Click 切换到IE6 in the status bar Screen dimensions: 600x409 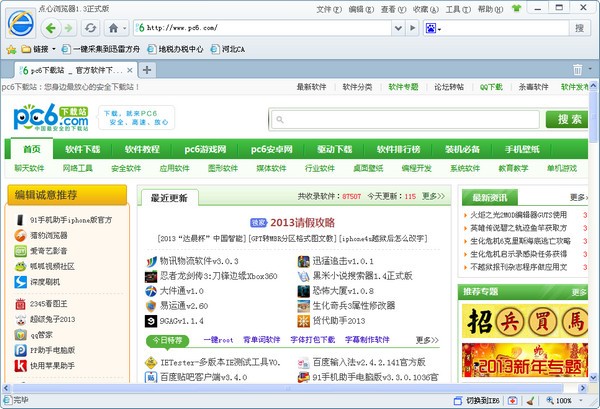[476, 401]
